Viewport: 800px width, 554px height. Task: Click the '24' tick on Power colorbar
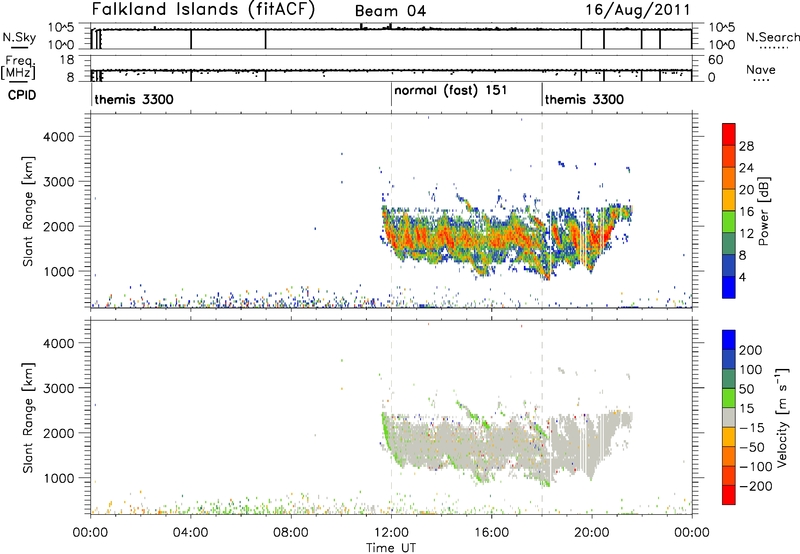[746, 168]
